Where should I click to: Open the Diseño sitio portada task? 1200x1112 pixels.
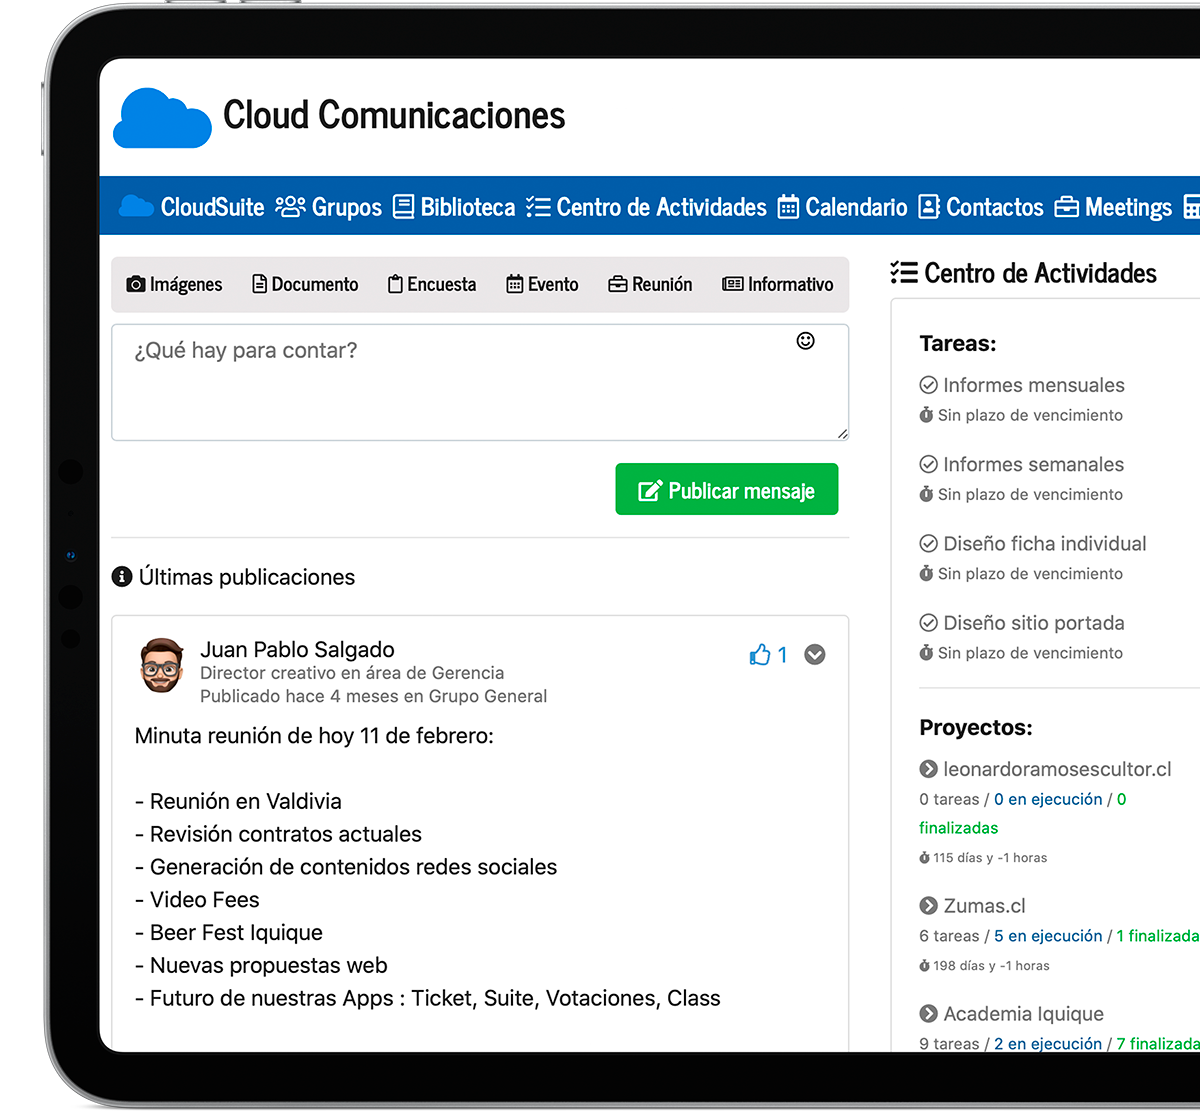(x=1034, y=623)
